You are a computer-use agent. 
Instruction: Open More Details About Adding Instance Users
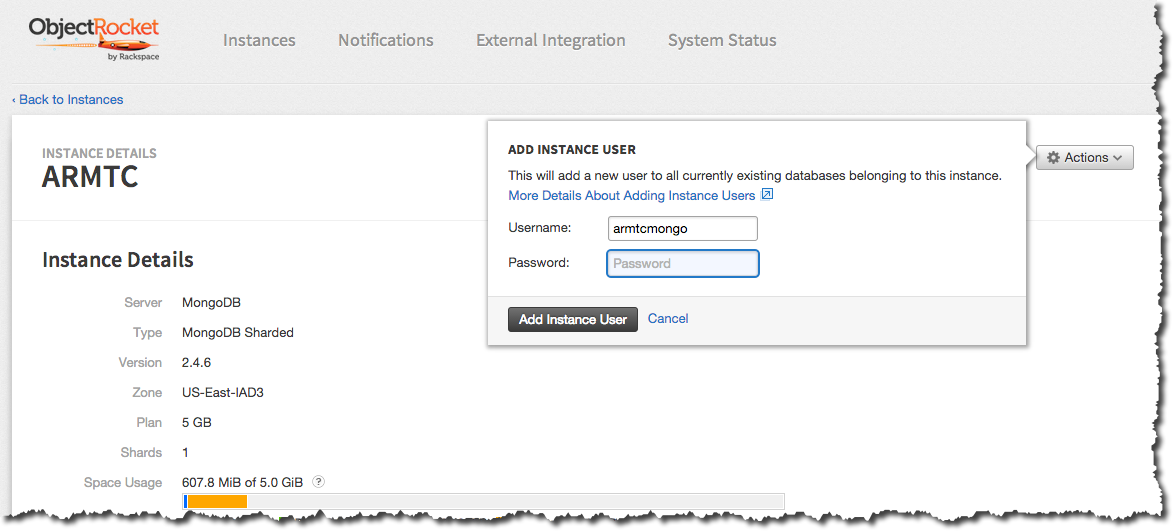point(631,195)
